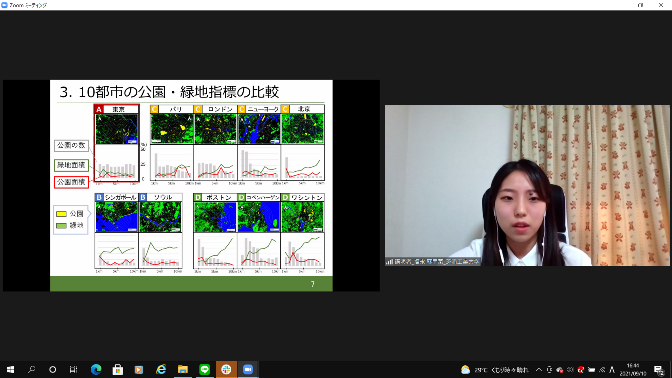Image resolution: width=672 pixels, height=378 pixels.
Task: Click the taskbar clock and date
Action: click(633, 370)
